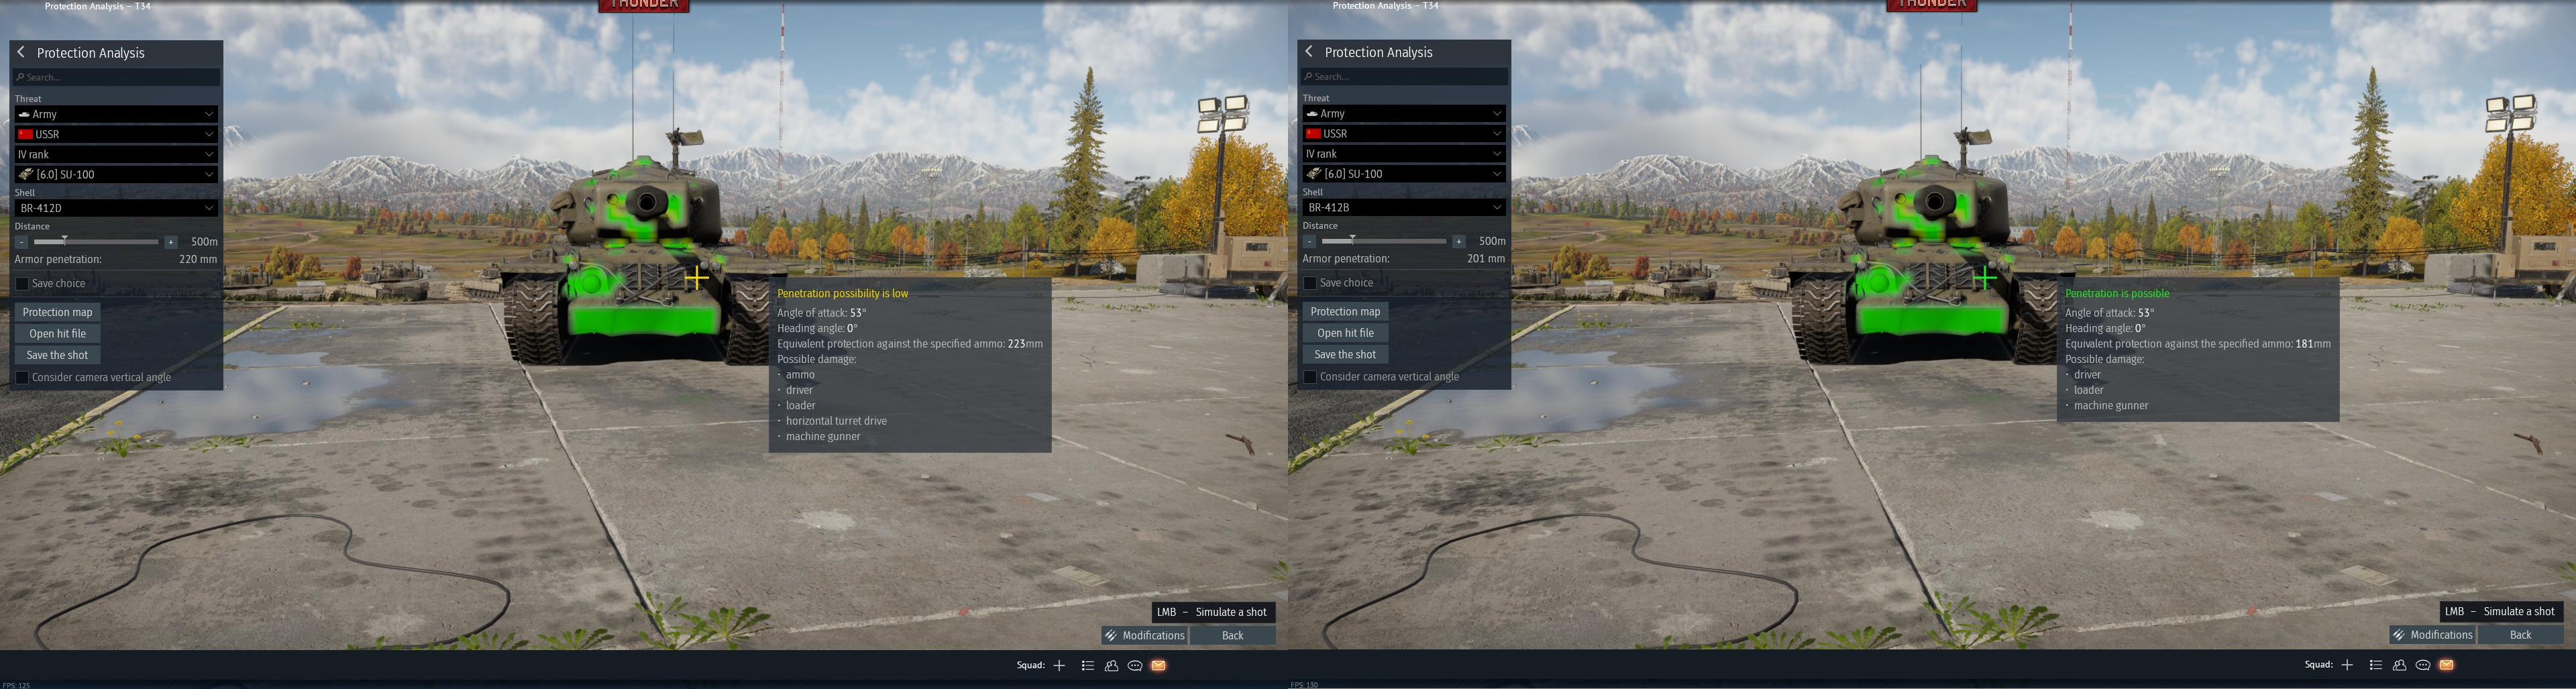2576x689 pixels.
Task: Open the orange mail icon in right window
Action: coord(2446,664)
